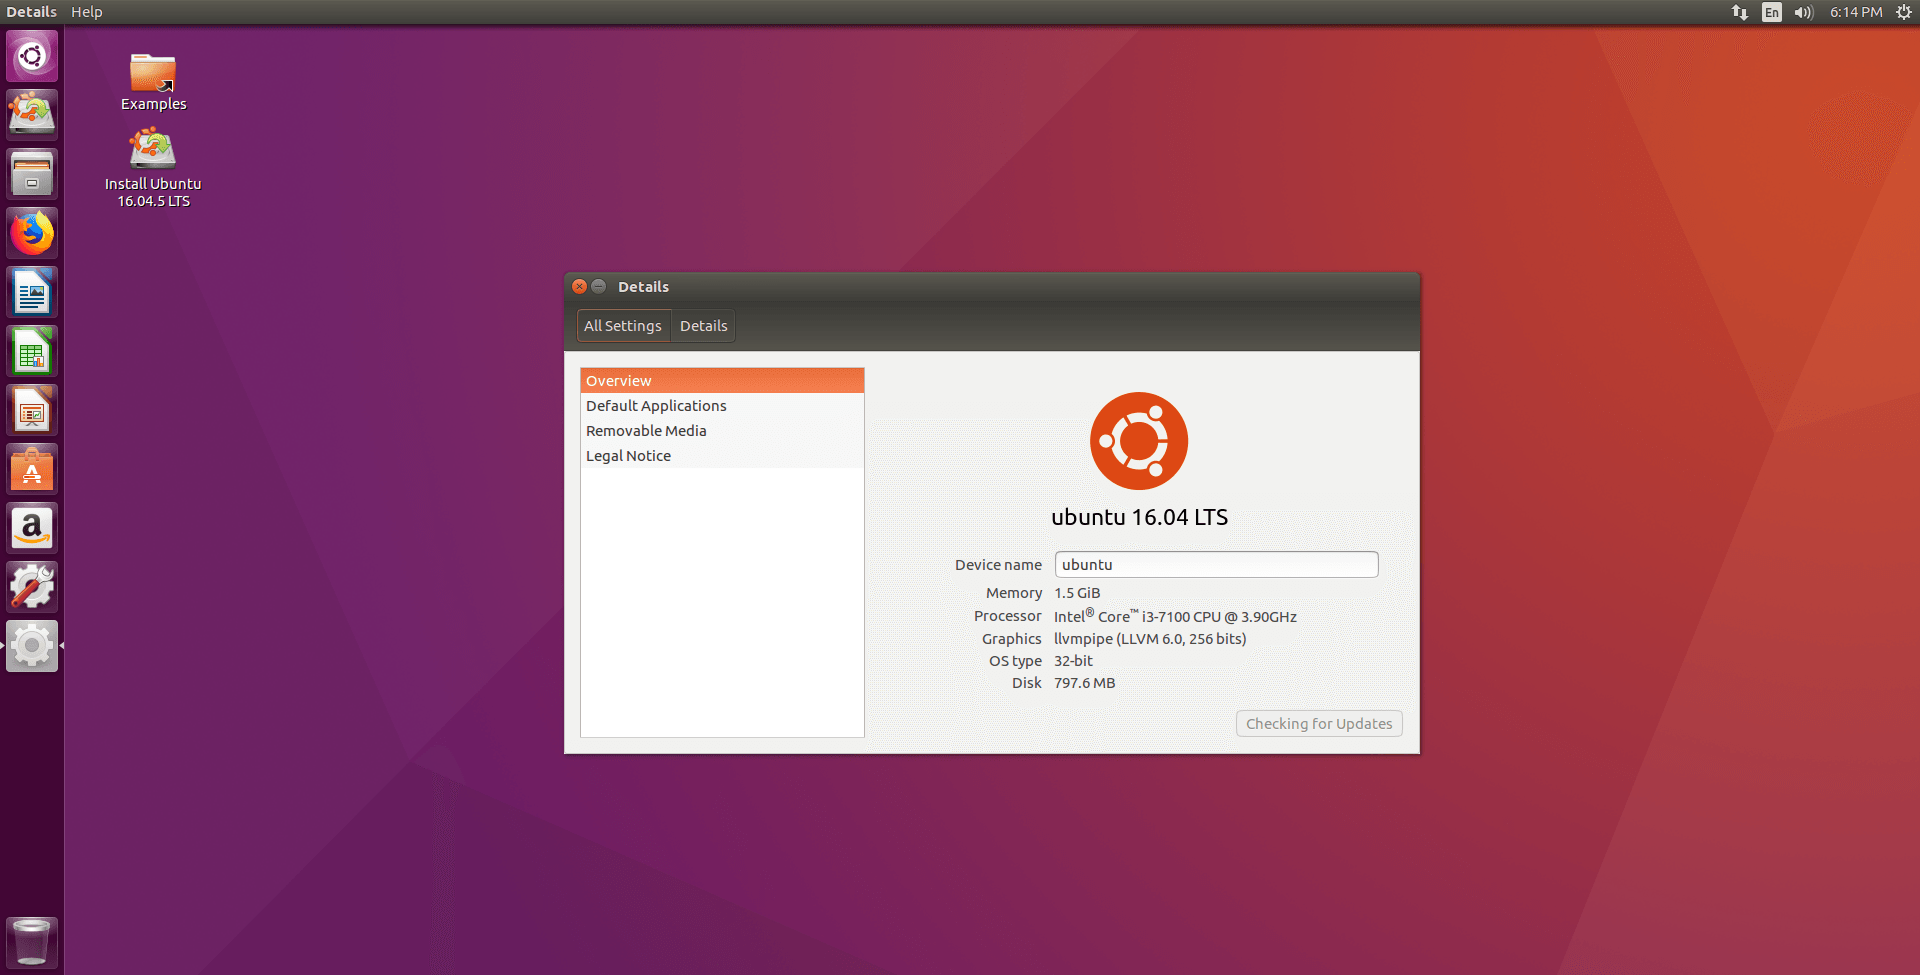Select Default Applications in the sidebar
1920x975 pixels.
tap(722, 406)
